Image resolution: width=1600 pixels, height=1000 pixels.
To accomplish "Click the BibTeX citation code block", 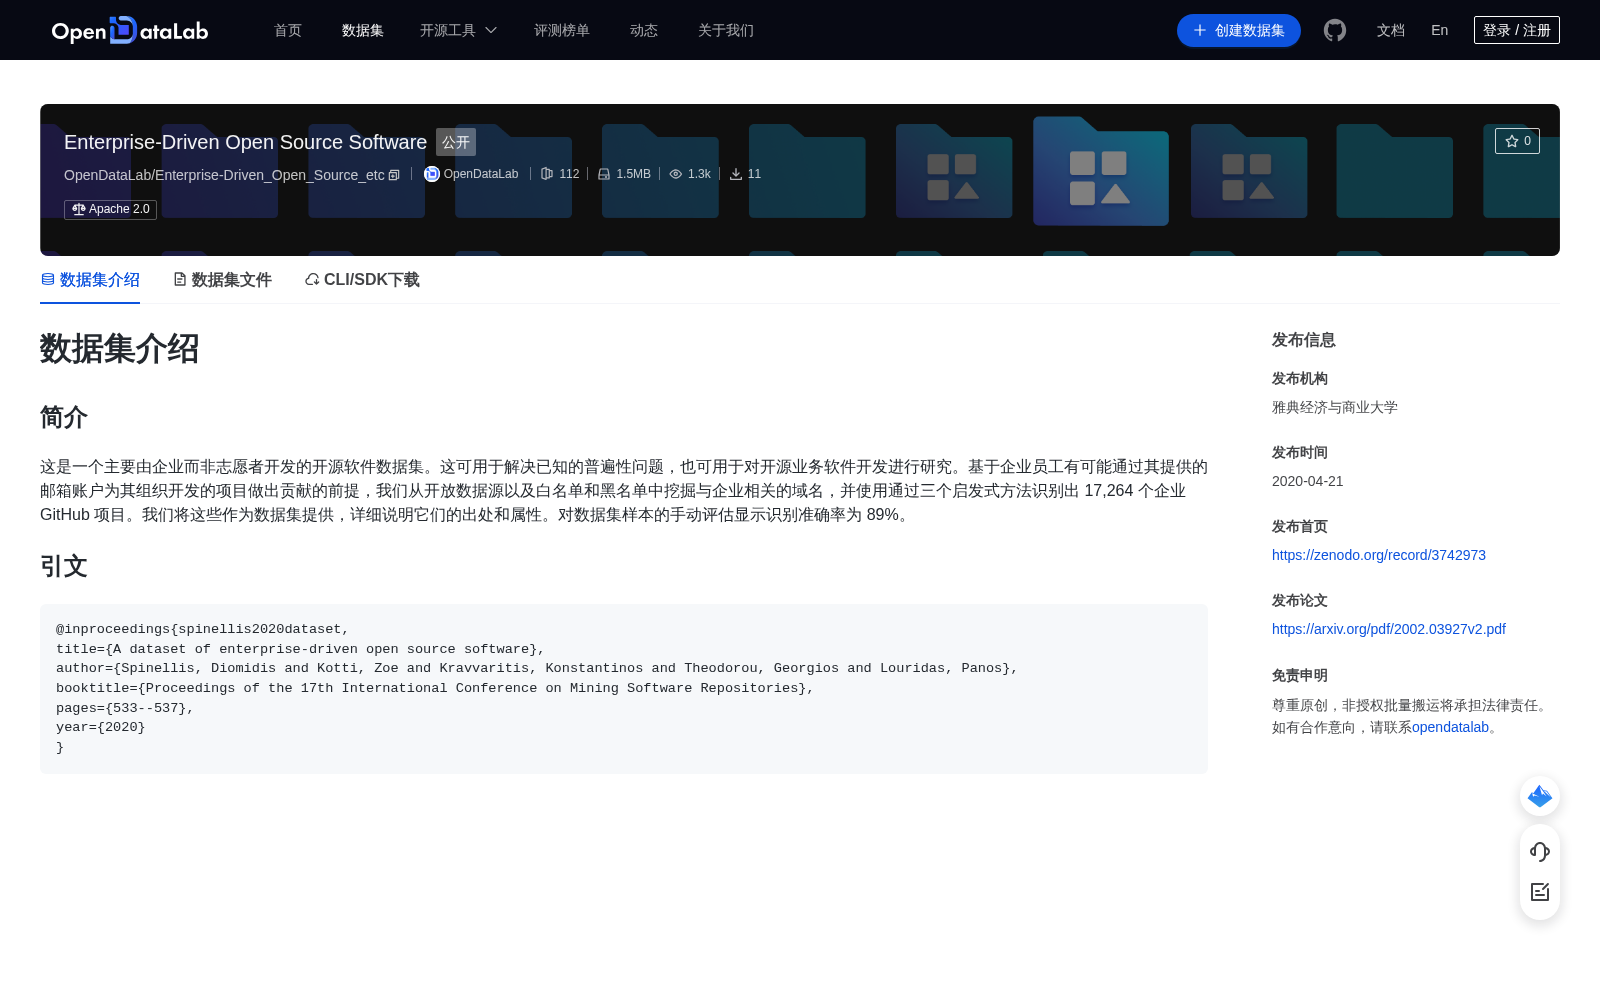I will point(624,688).
